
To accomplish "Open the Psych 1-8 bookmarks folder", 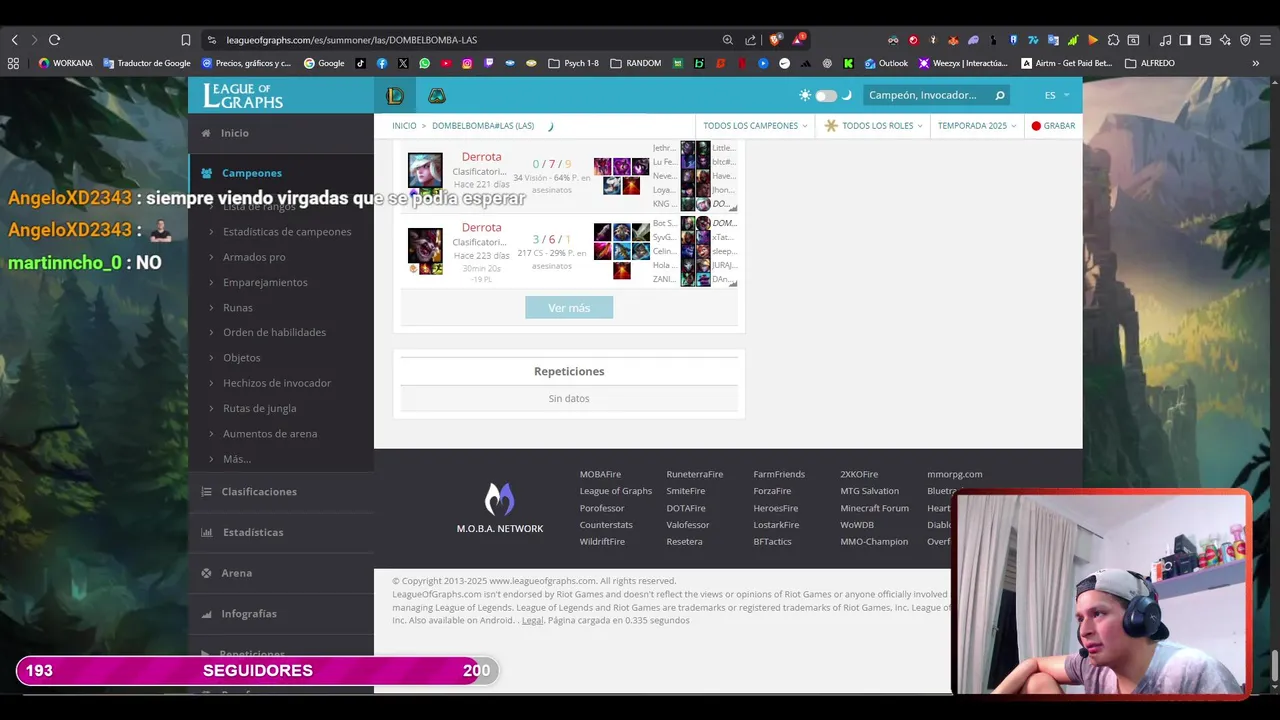I will [575, 63].
